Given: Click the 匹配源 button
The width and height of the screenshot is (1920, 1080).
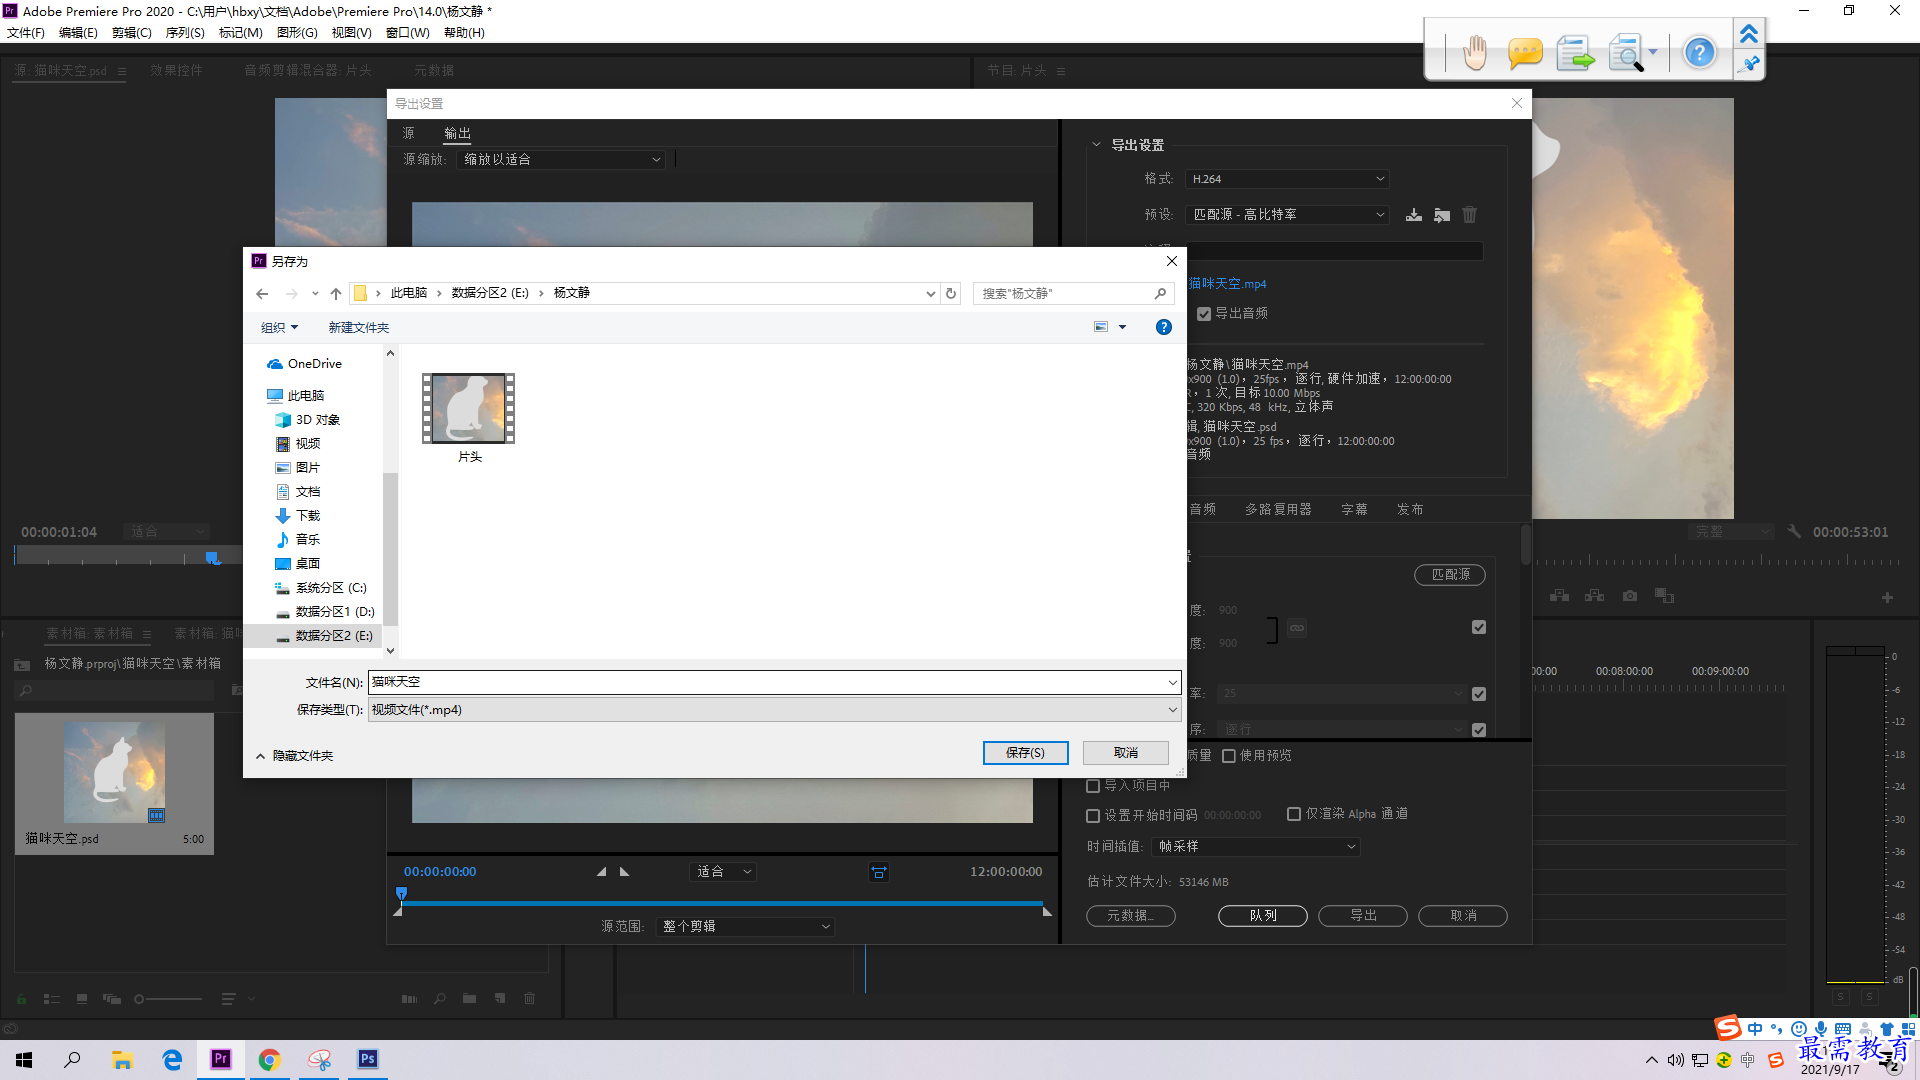Looking at the screenshot, I should 1450,575.
